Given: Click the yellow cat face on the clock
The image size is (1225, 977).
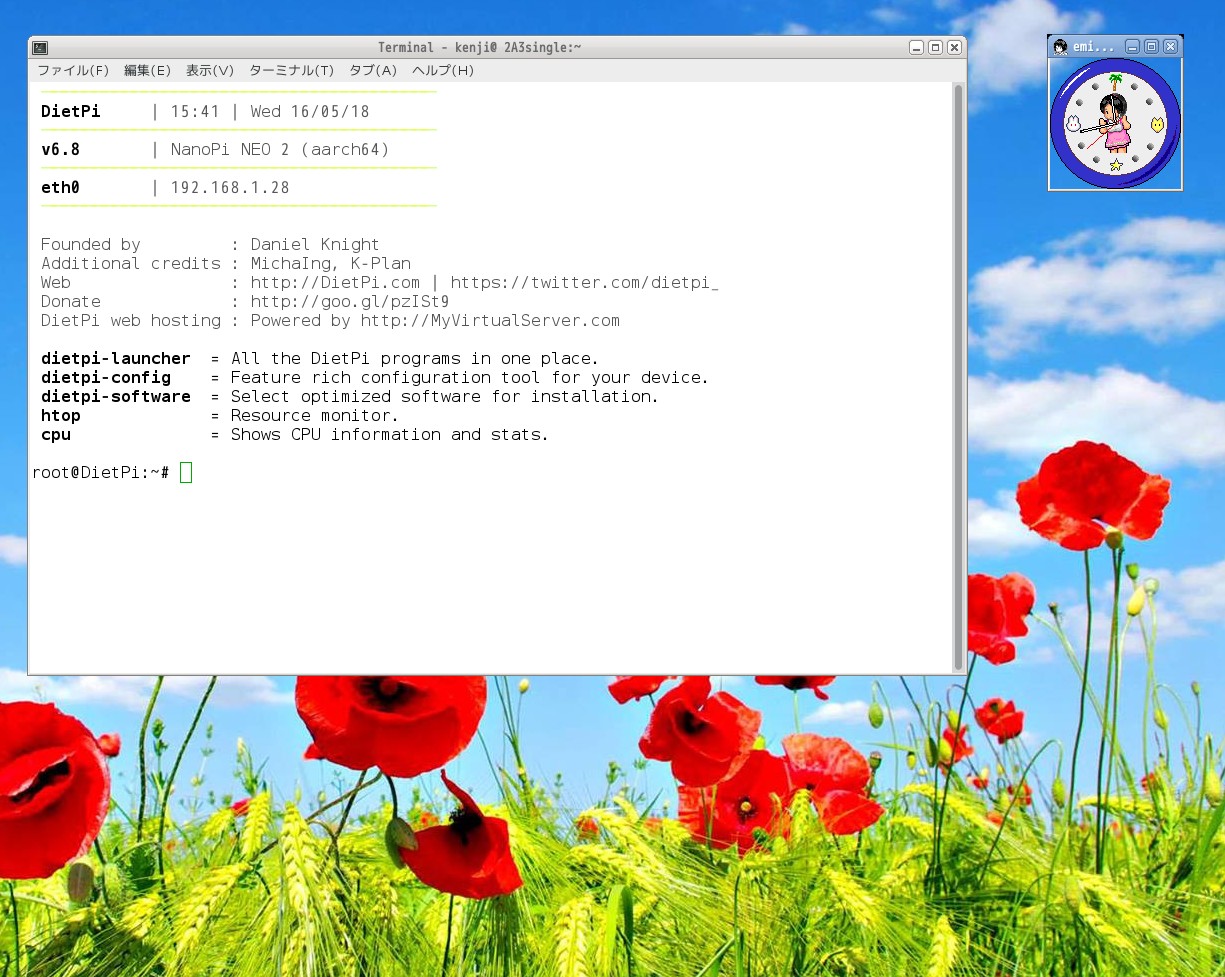Looking at the screenshot, I should click(1157, 125).
